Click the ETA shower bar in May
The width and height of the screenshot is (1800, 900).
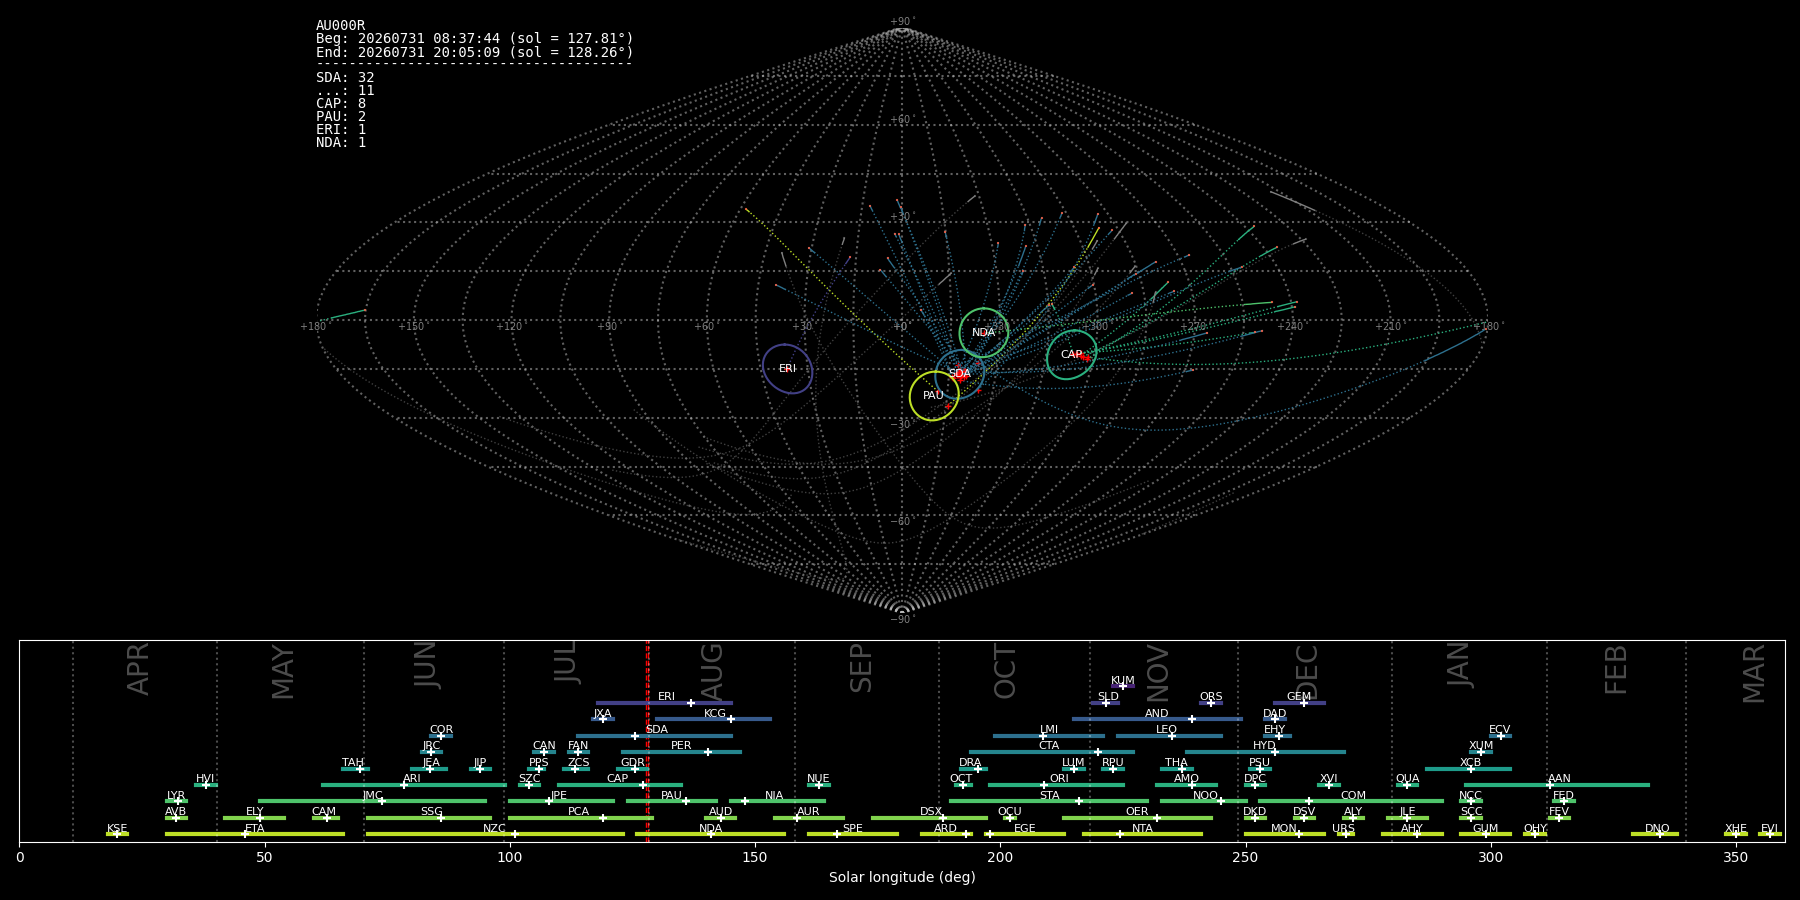click(255, 834)
